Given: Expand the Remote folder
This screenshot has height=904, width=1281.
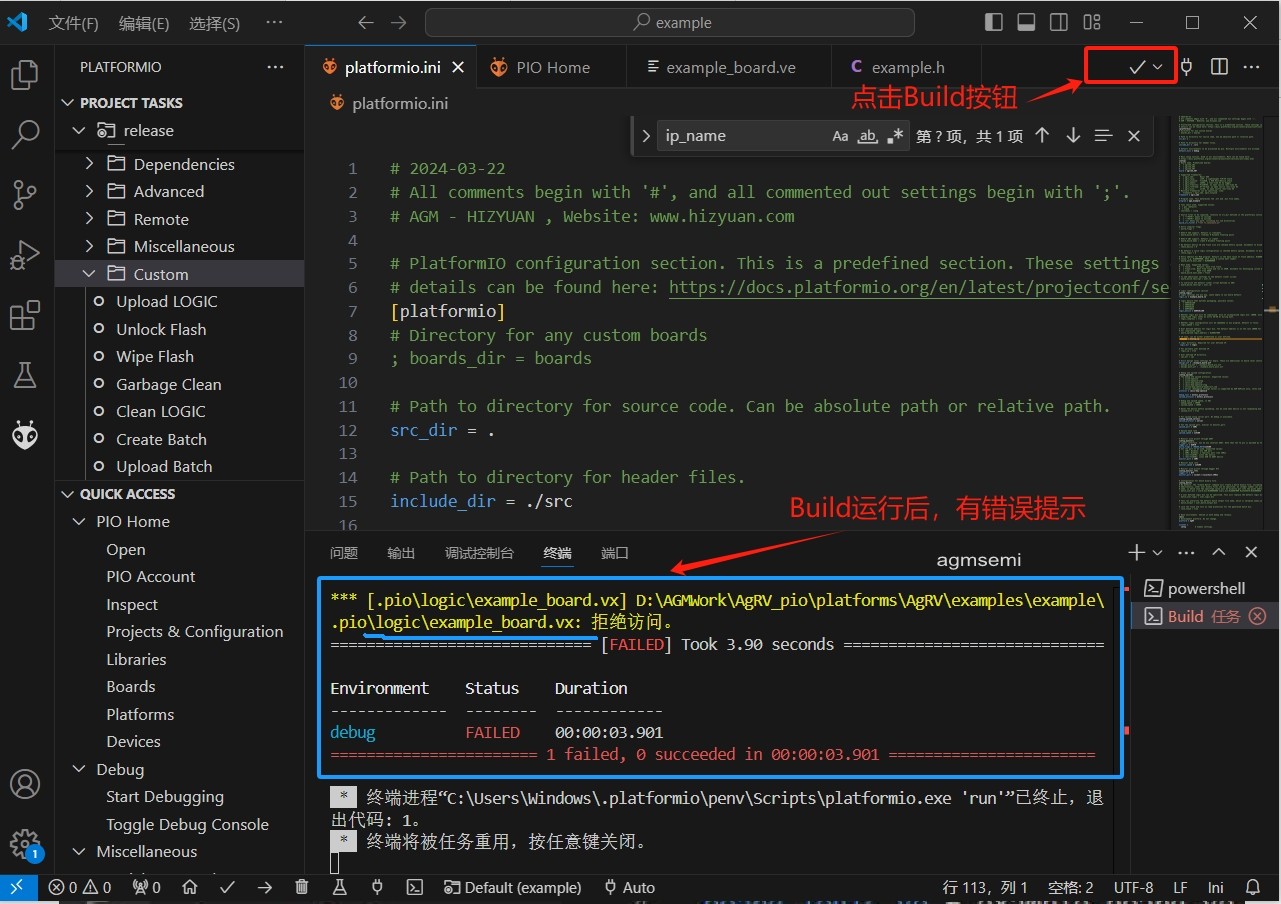Looking at the screenshot, I should (90, 219).
